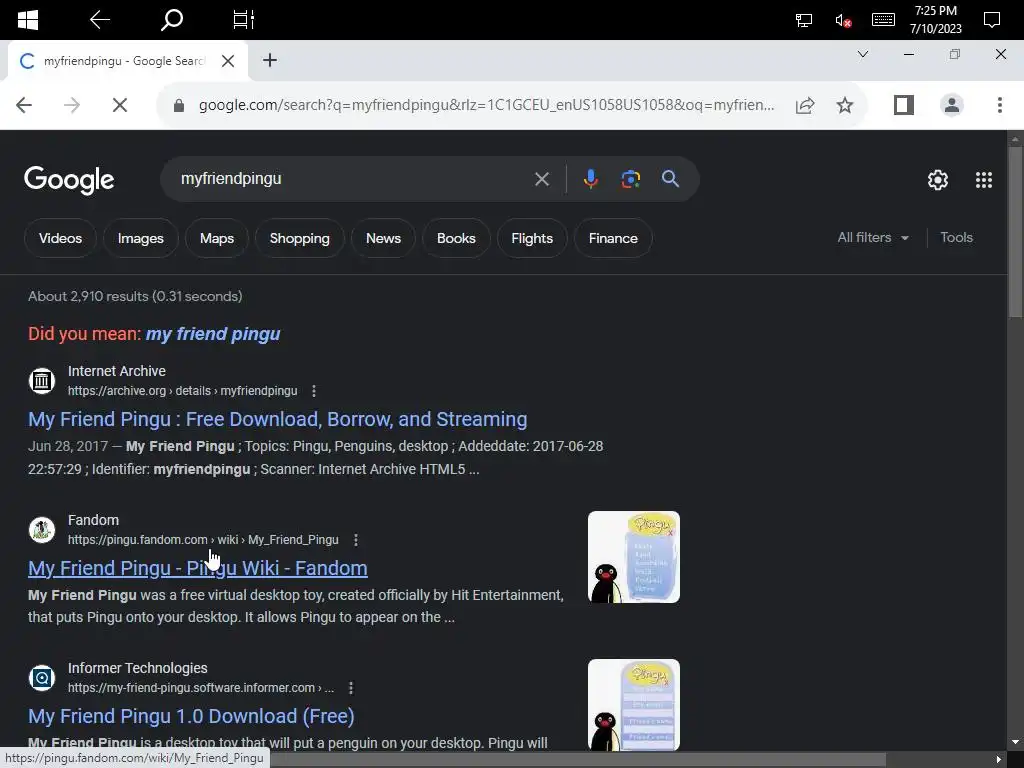Image resolution: width=1024 pixels, height=768 pixels.
Task: Search by voice microphone icon
Action: (590, 179)
